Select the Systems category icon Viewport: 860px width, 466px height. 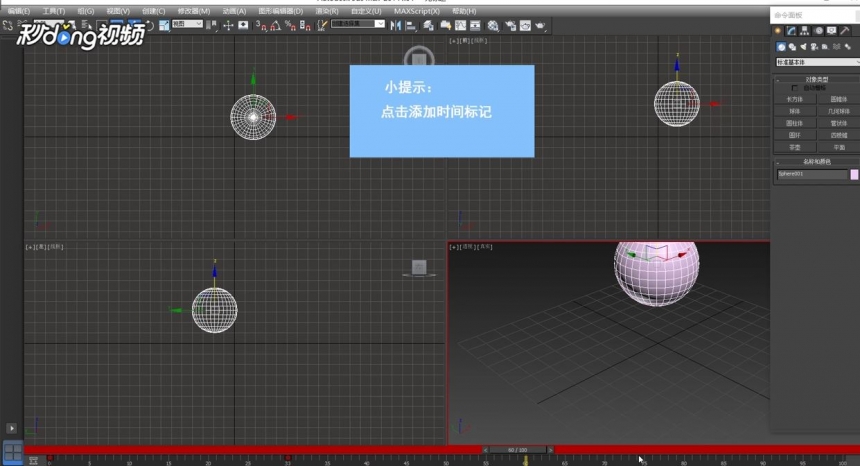848,47
